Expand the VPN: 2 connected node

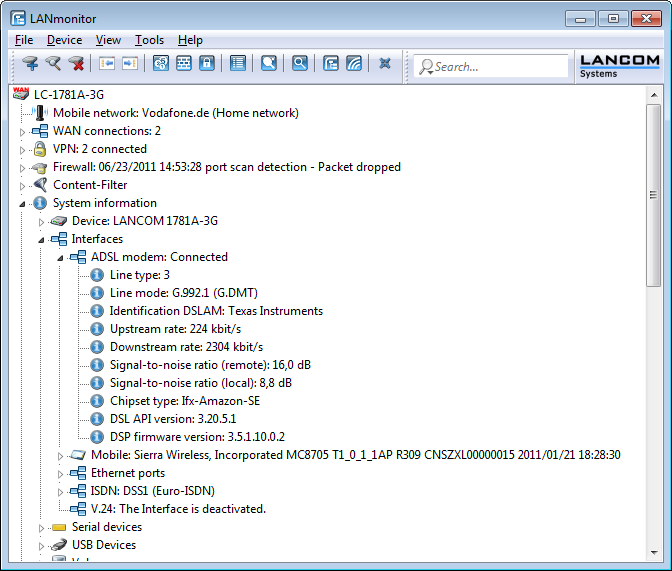pos(23,149)
